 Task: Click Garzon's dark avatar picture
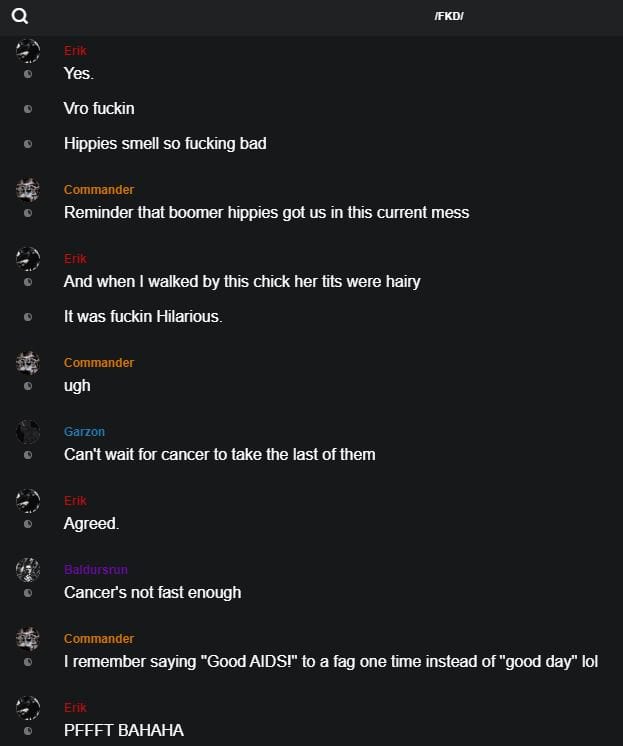coord(28,432)
